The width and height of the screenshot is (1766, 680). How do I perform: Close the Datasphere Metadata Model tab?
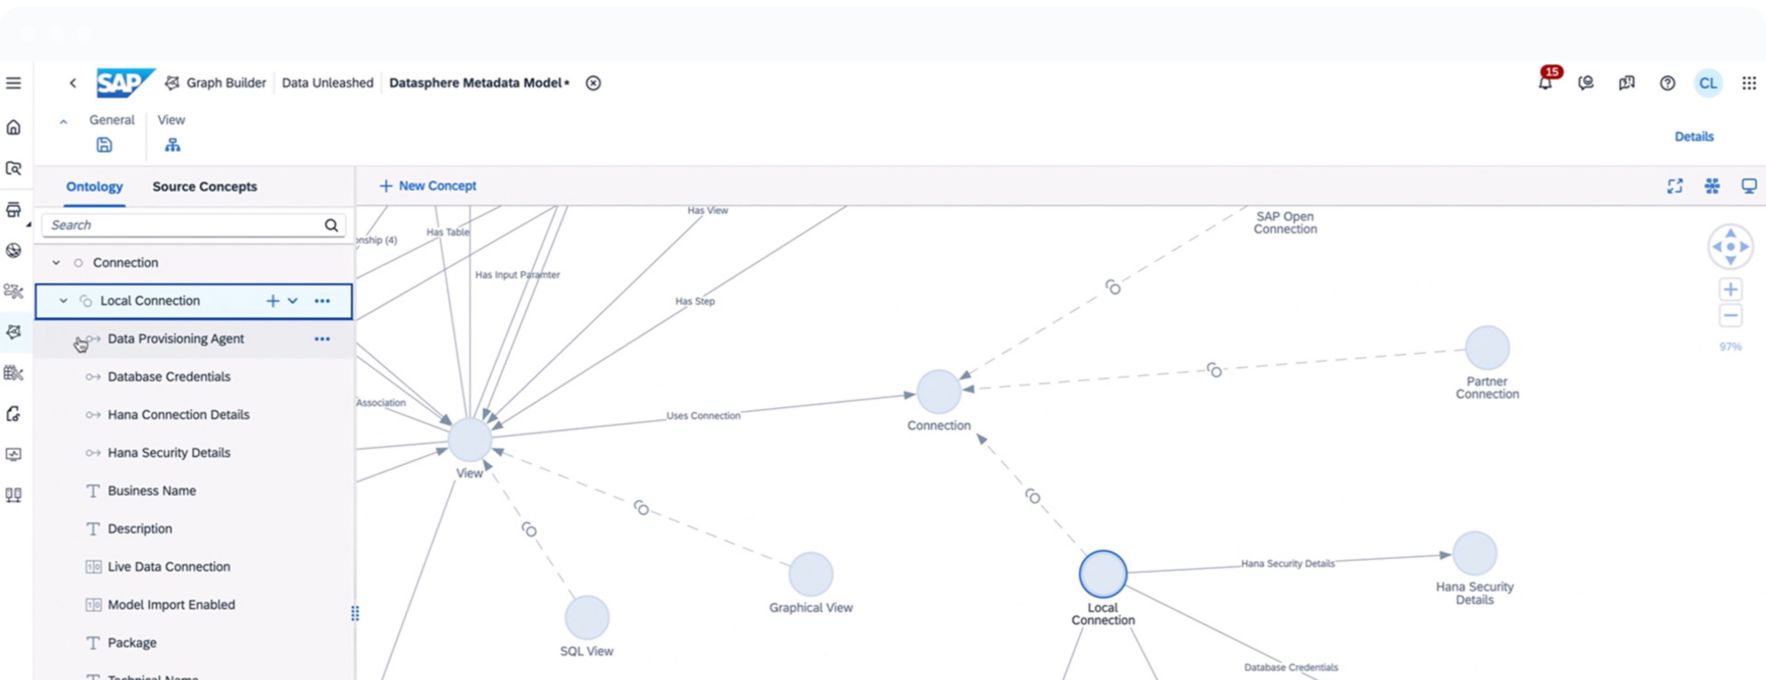click(593, 83)
